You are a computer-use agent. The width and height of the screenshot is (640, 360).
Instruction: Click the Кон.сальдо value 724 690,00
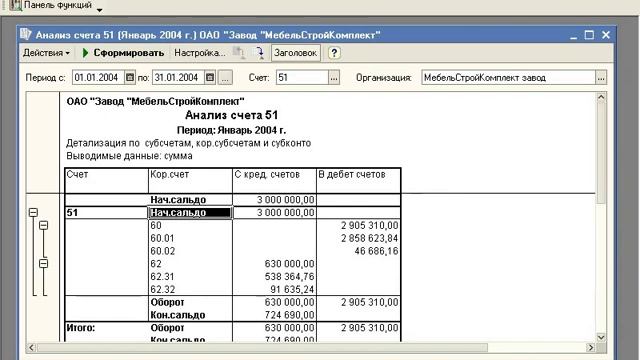(289, 315)
